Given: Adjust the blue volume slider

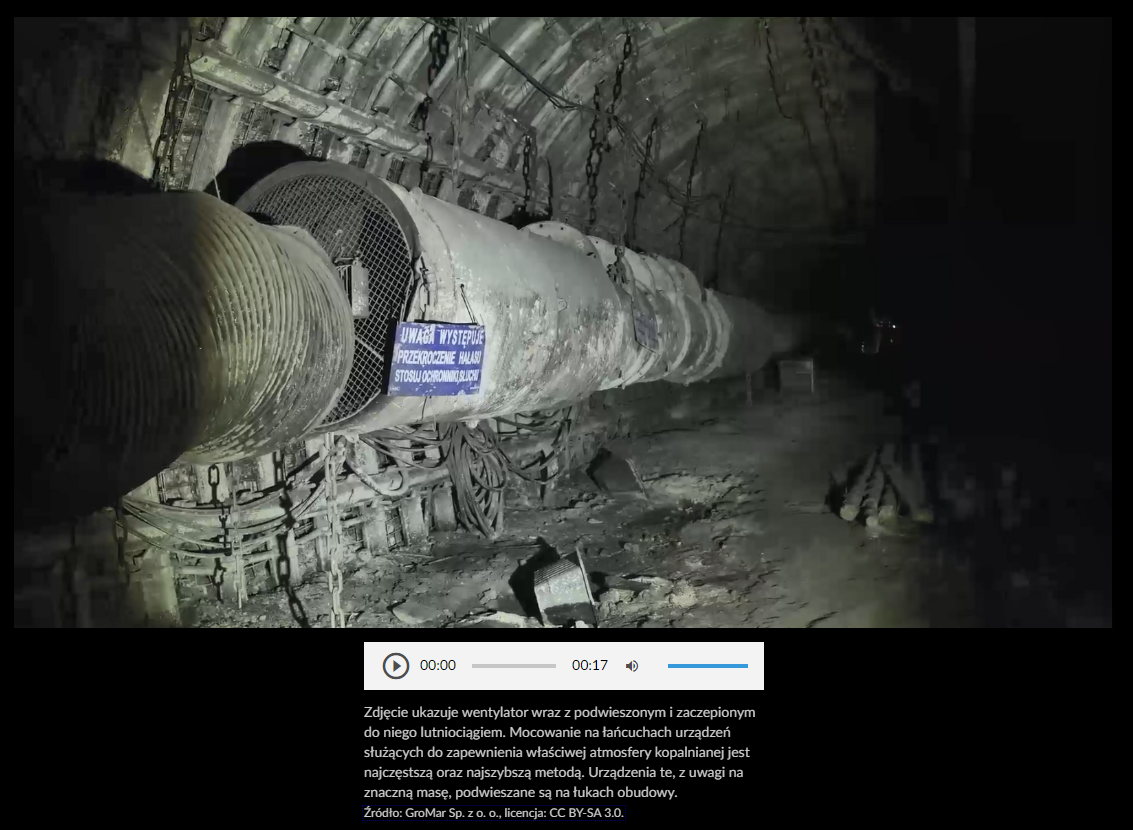Looking at the screenshot, I should [707, 666].
